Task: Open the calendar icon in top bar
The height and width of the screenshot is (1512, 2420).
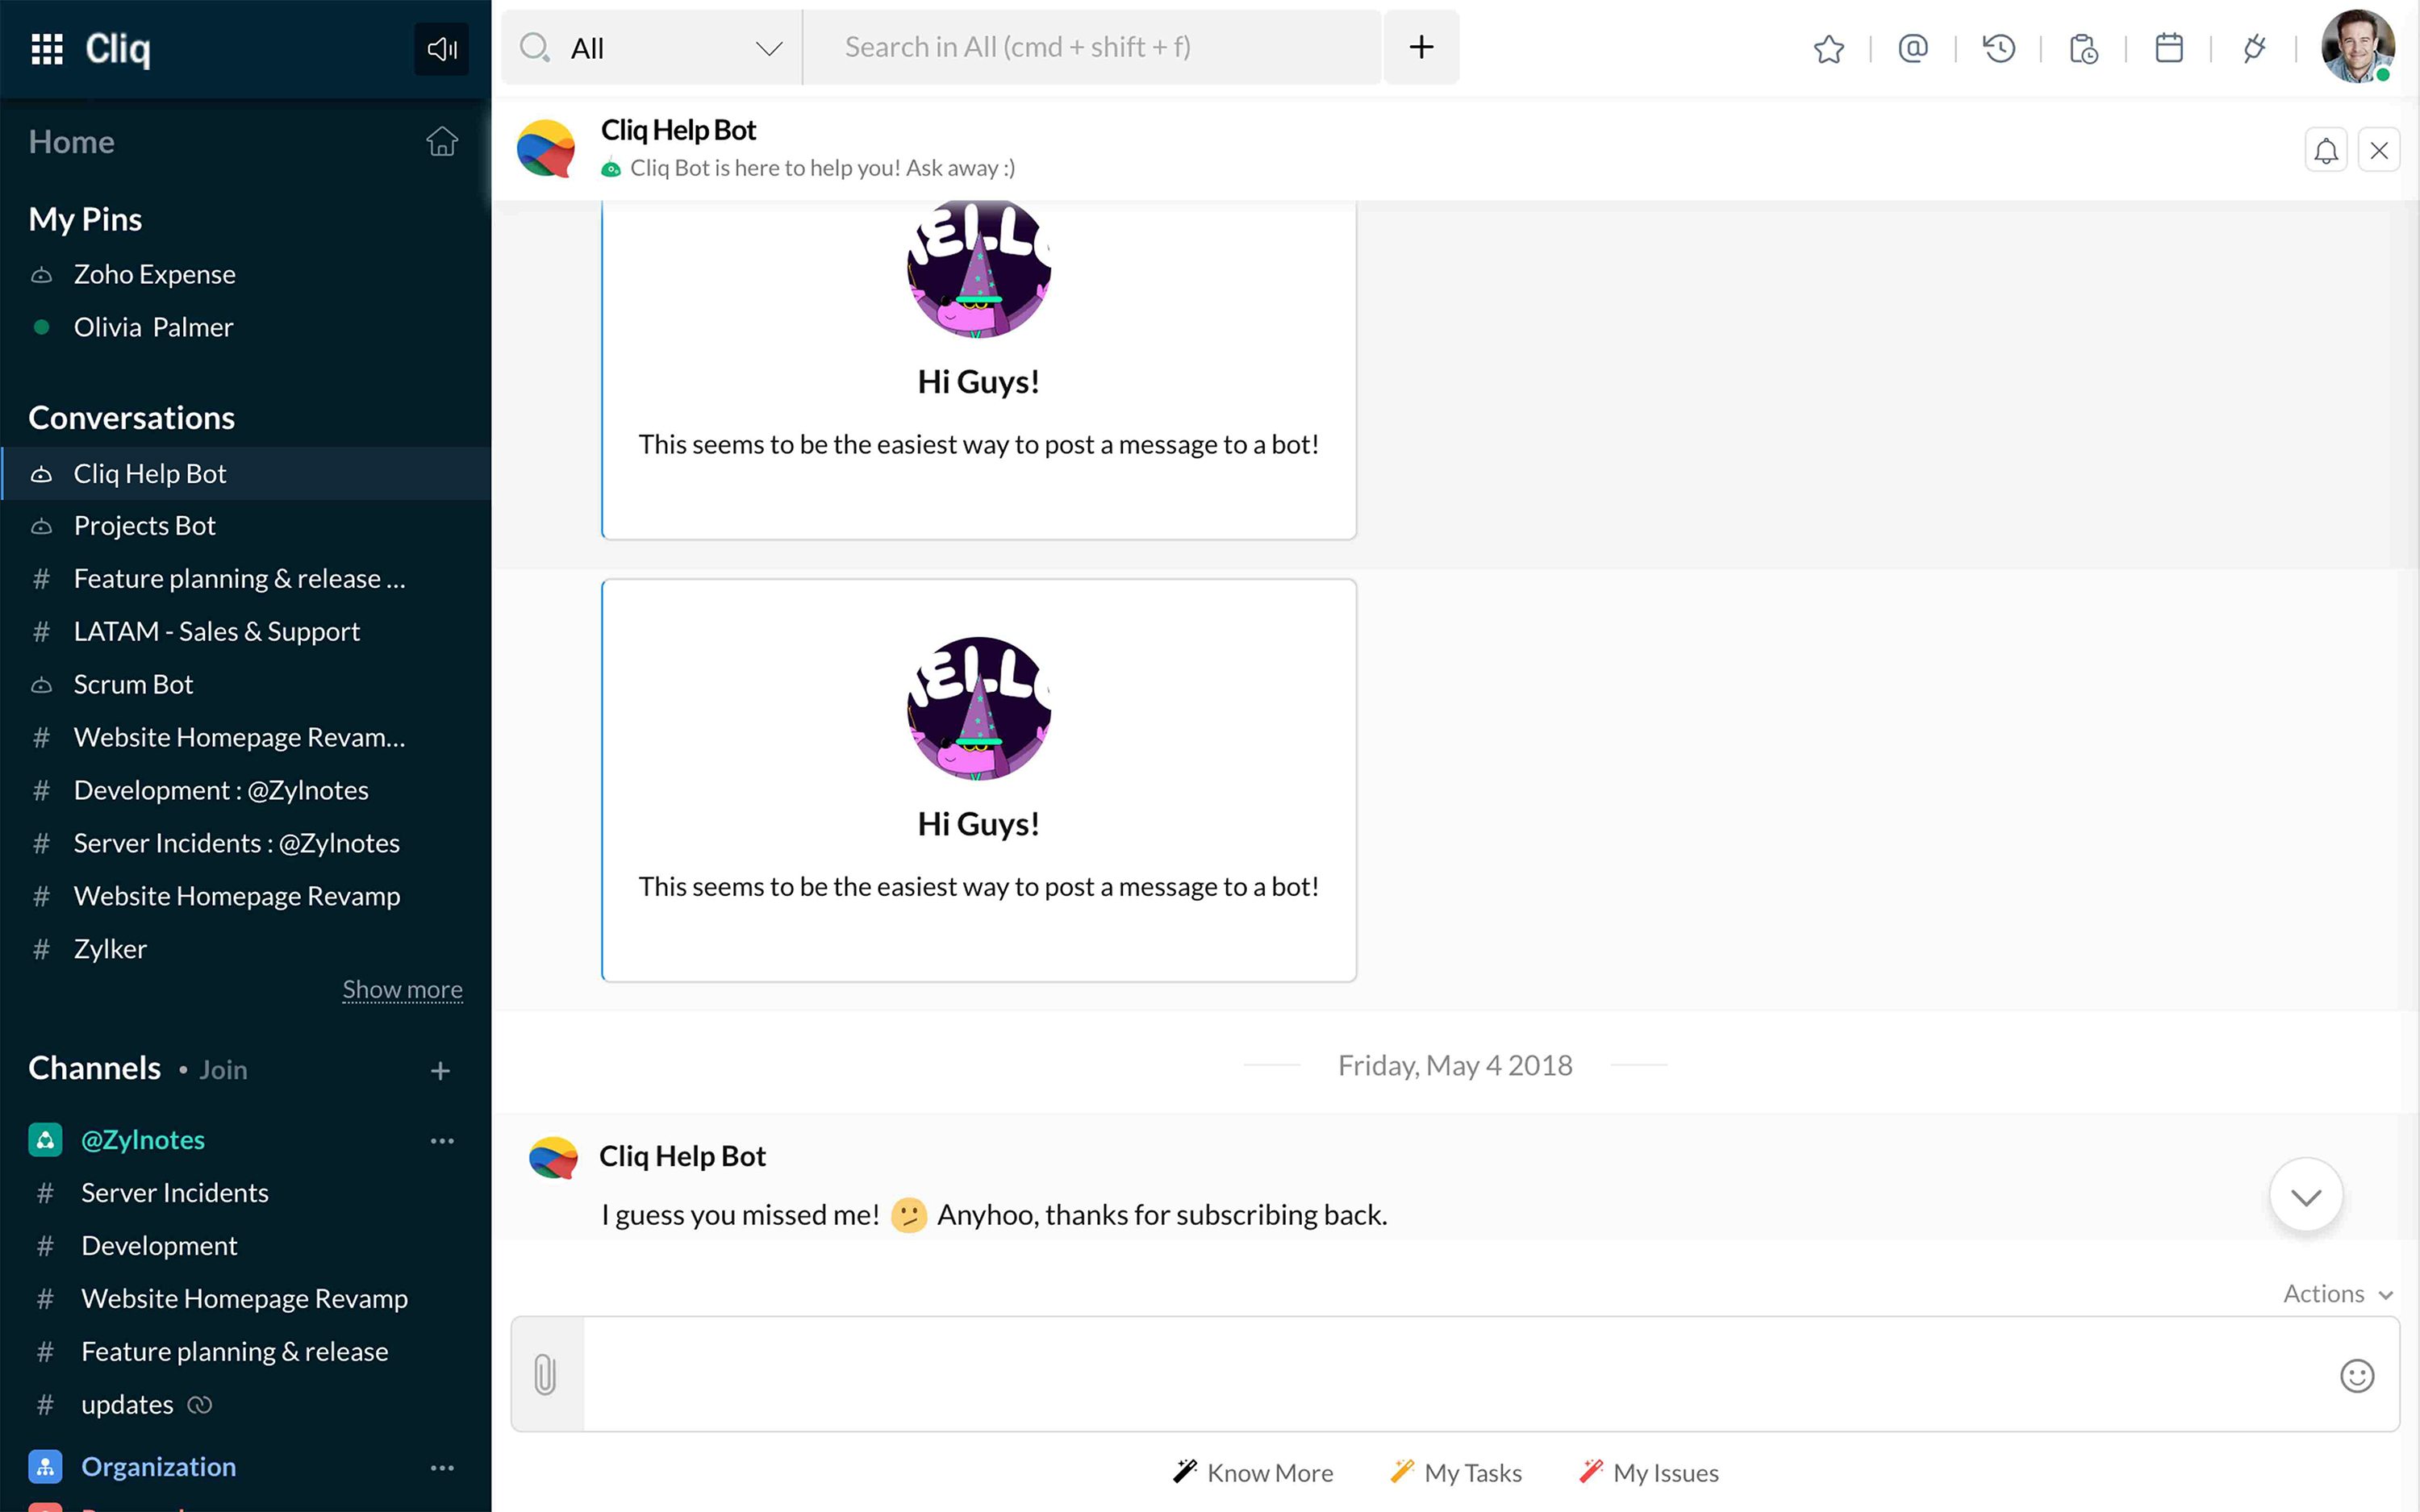Action: point(2168,48)
